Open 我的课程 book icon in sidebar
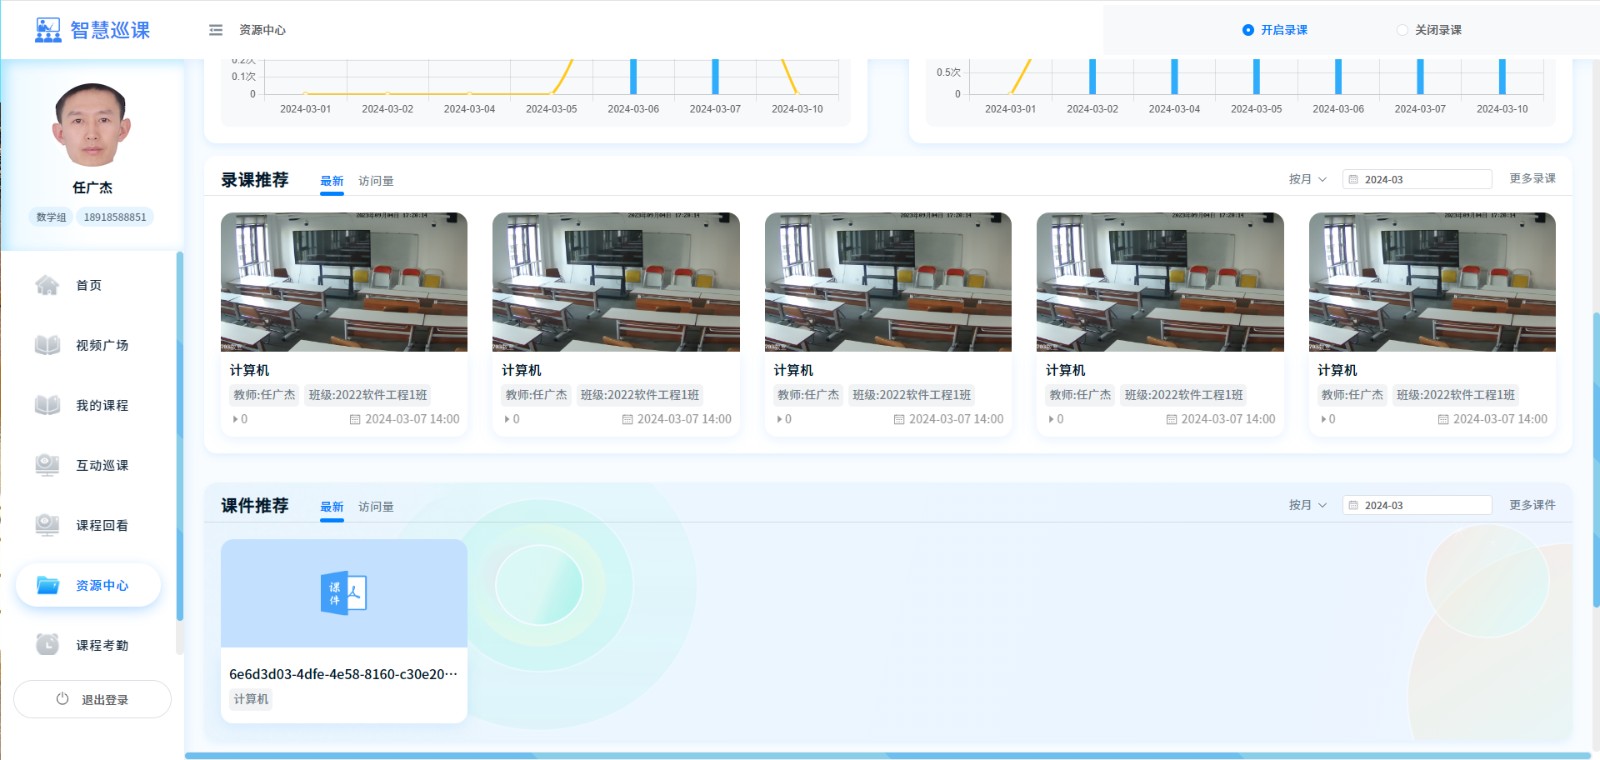The width and height of the screenshot is (1600, 760). tap(47, 405)
